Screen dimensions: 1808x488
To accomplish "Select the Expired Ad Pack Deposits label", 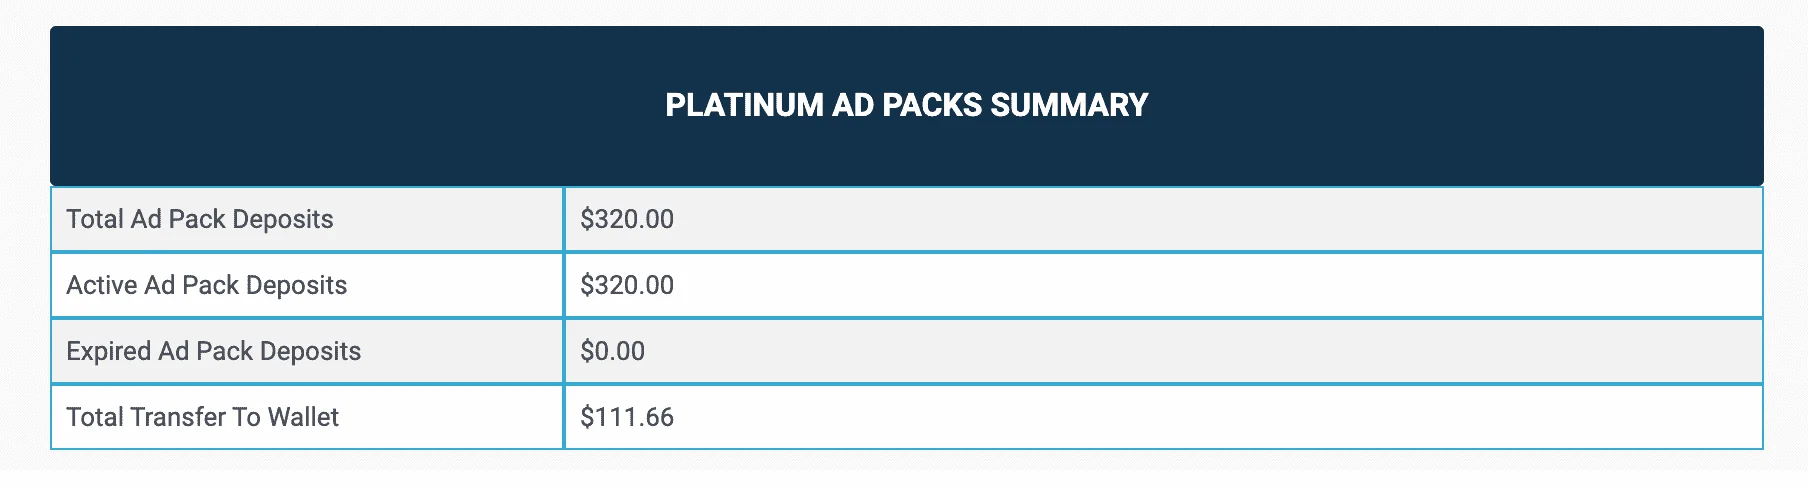I will click(214, 351).
